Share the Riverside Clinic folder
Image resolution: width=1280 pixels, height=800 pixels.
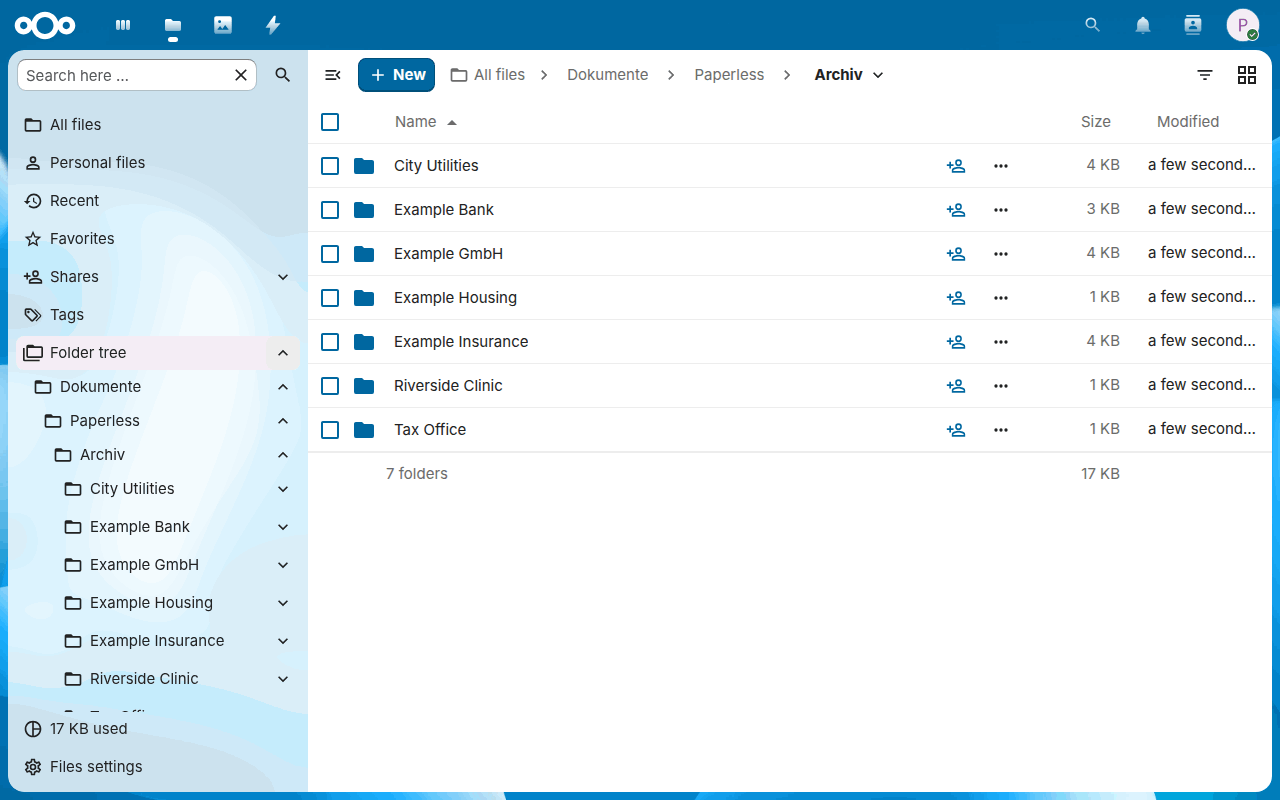956,386
